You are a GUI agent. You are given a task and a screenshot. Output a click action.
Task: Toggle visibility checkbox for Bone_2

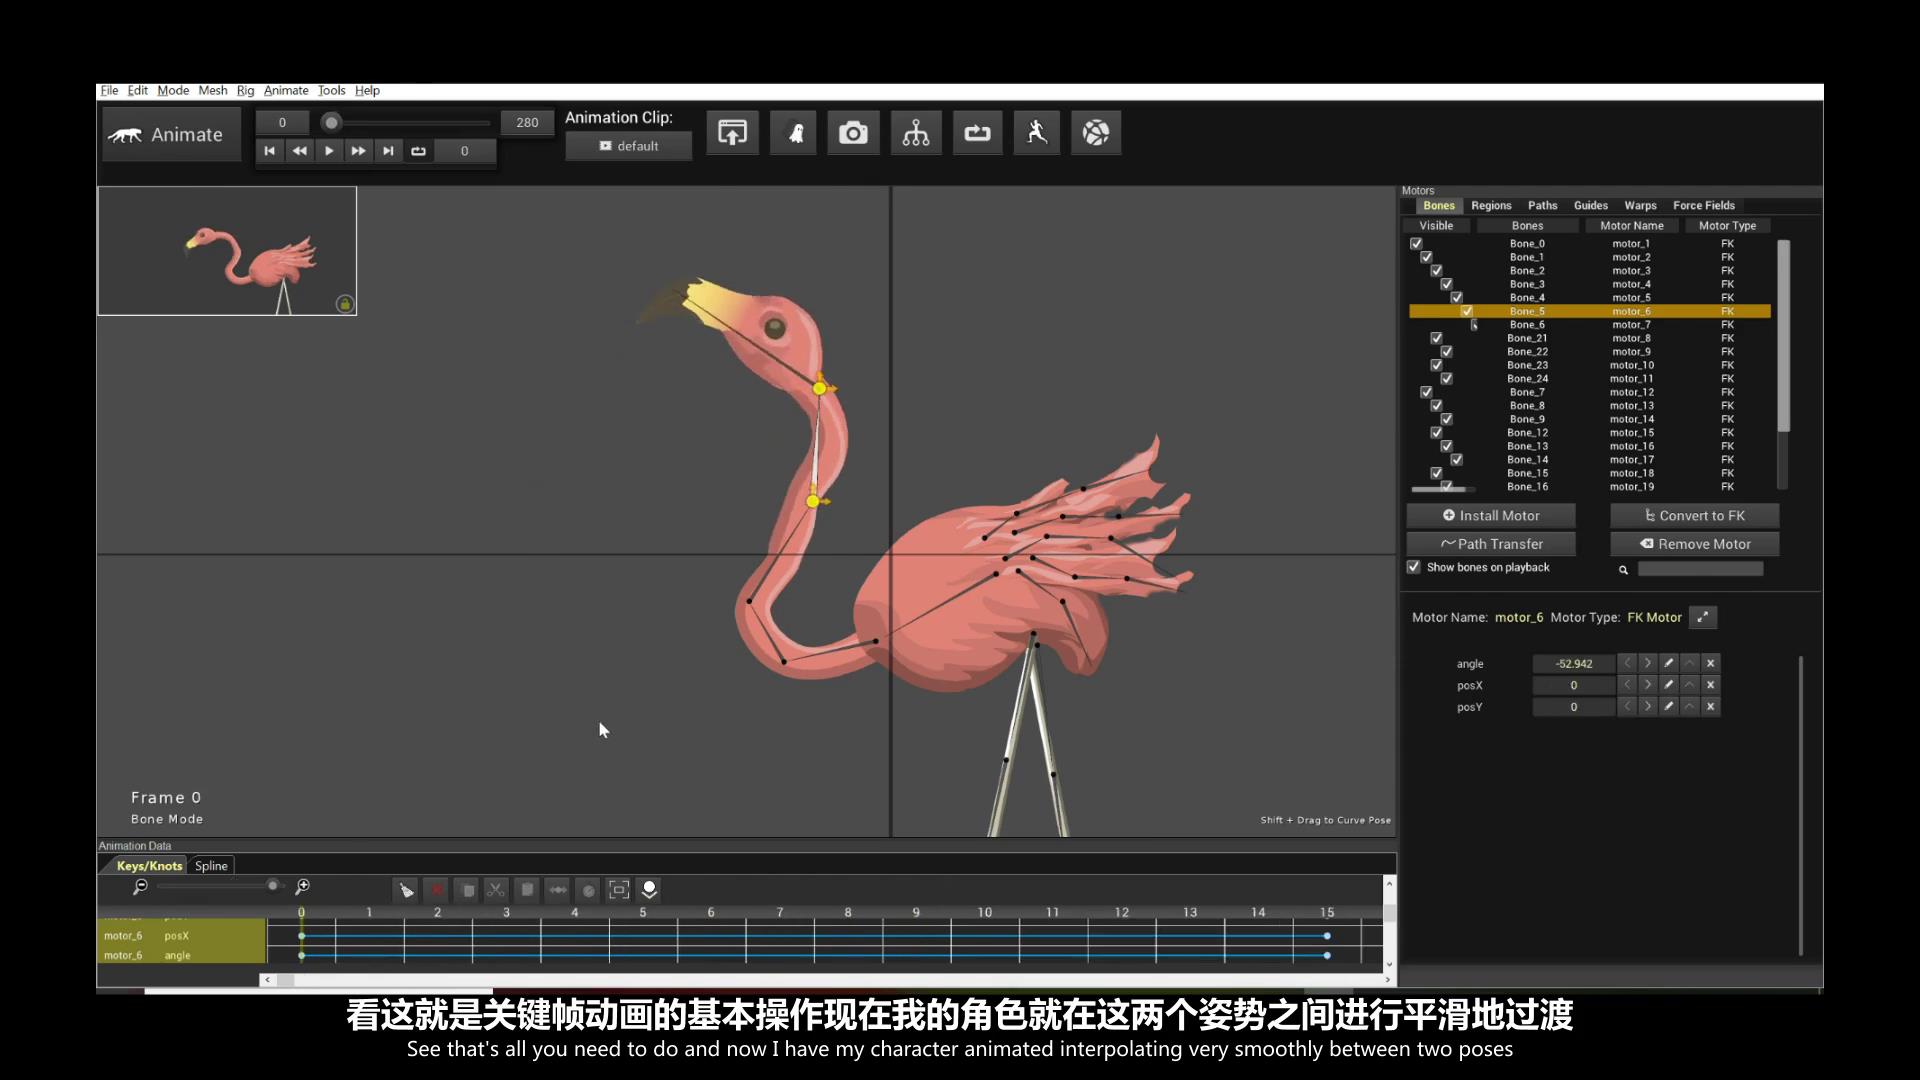(x=1436, y=271)
